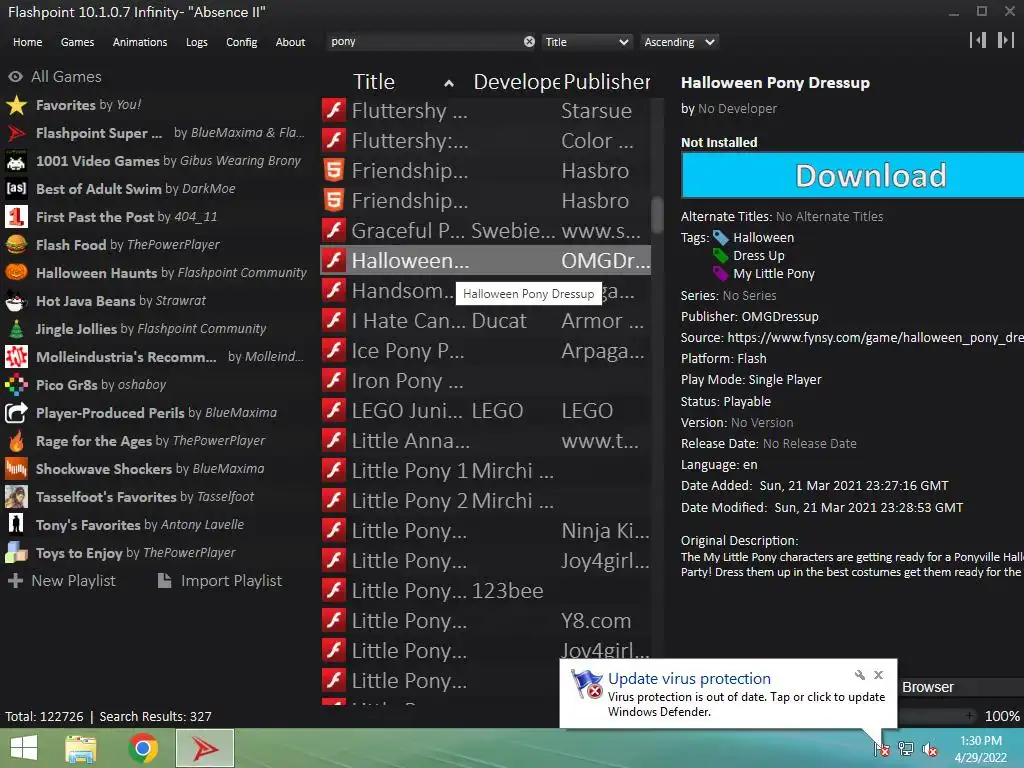Click Import Playlist
The height and width of the screenshot is (768, 1024).
point(220,581)
